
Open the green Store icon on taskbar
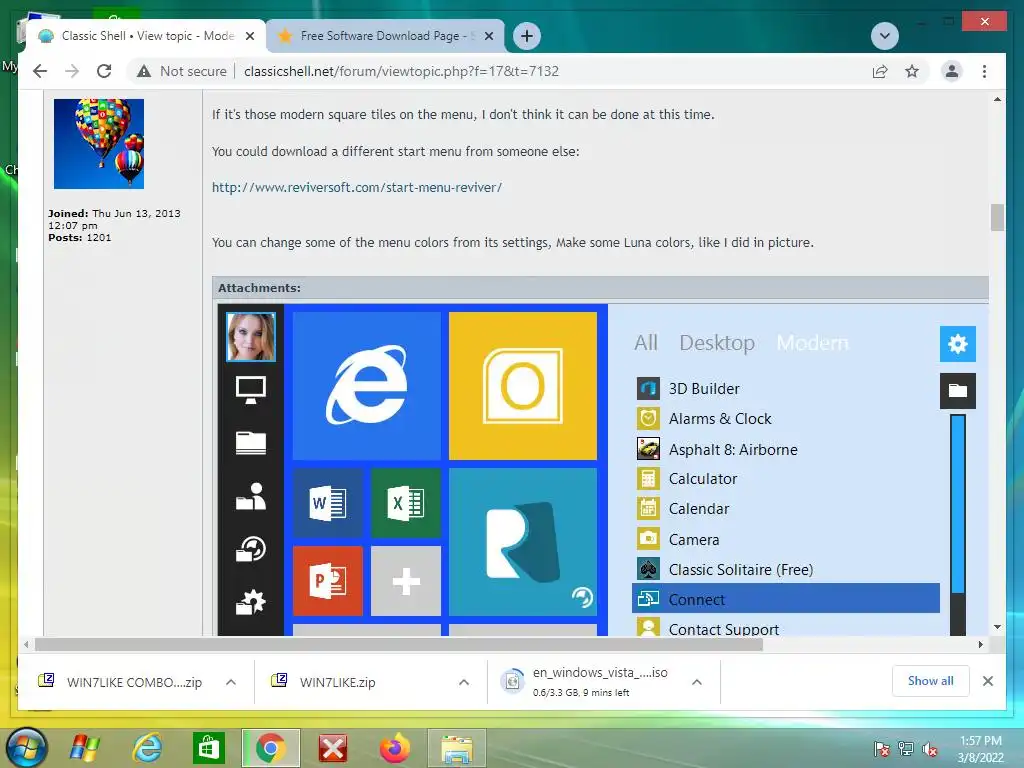(208, 748)
